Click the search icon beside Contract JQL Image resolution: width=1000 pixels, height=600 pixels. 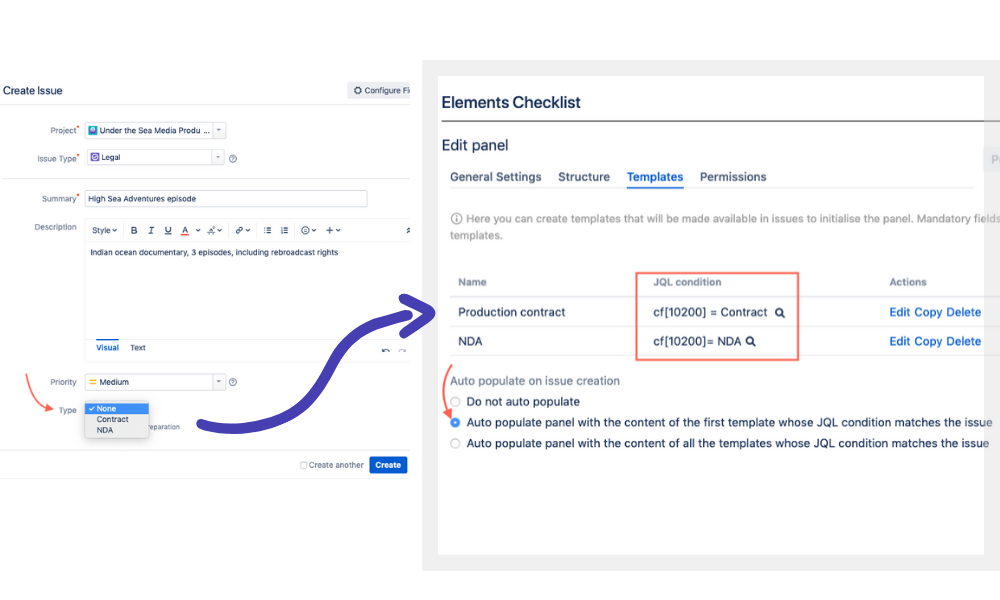point(779,312)
